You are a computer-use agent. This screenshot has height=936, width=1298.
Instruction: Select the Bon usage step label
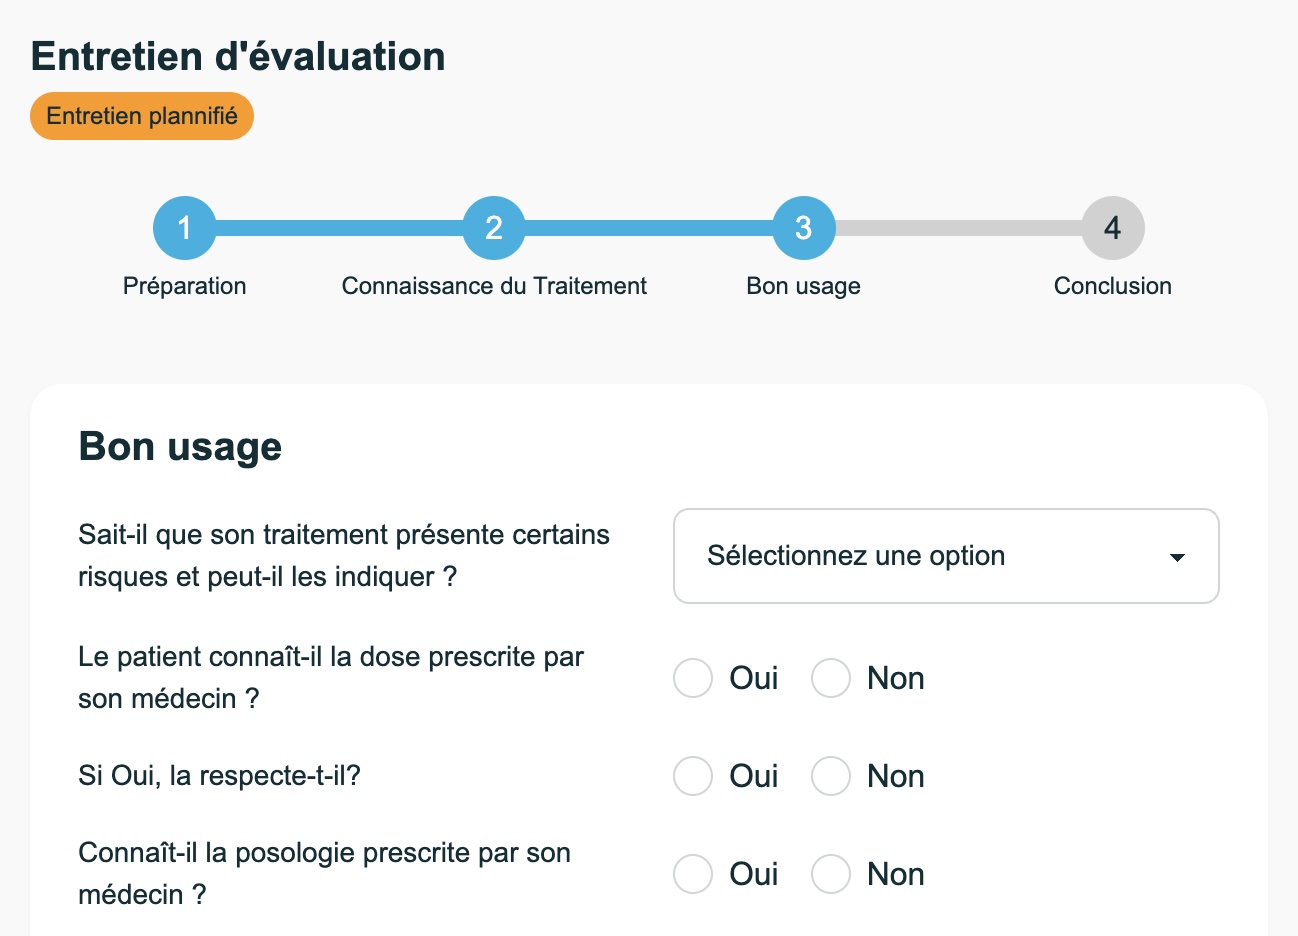[803, 286]
